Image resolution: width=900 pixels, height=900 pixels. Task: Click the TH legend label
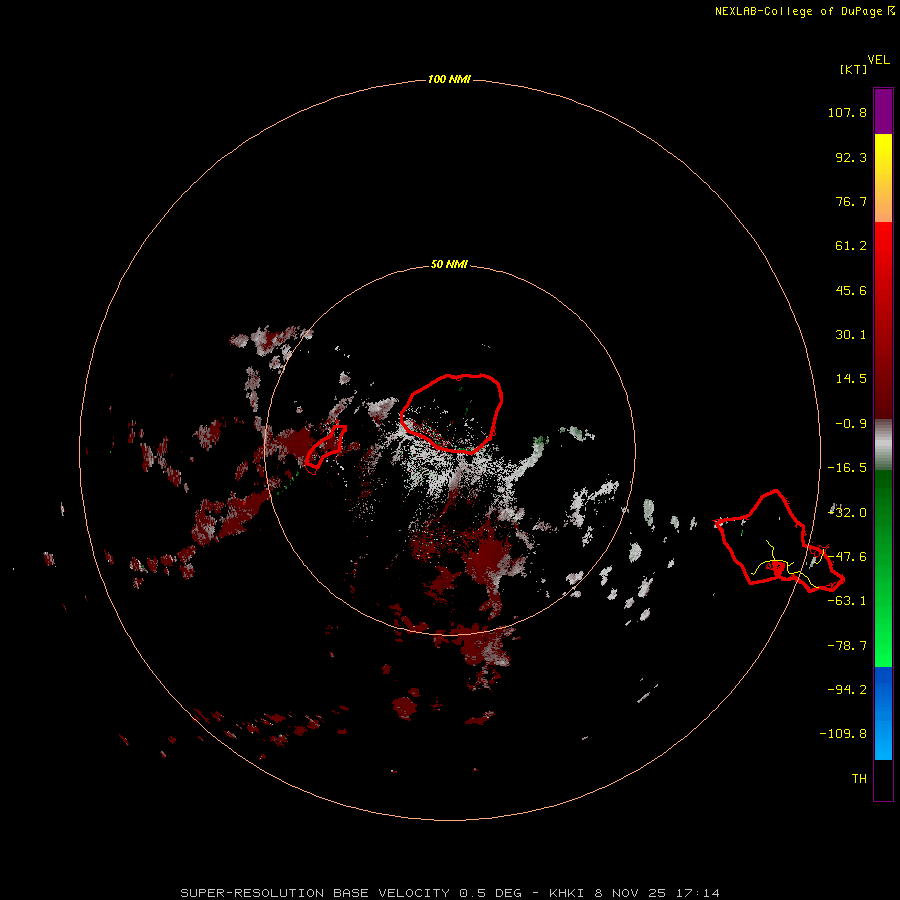(x=859, y=779)
